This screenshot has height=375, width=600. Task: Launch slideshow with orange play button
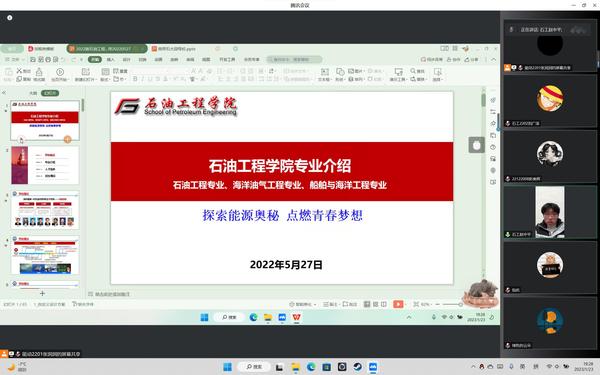398,304
